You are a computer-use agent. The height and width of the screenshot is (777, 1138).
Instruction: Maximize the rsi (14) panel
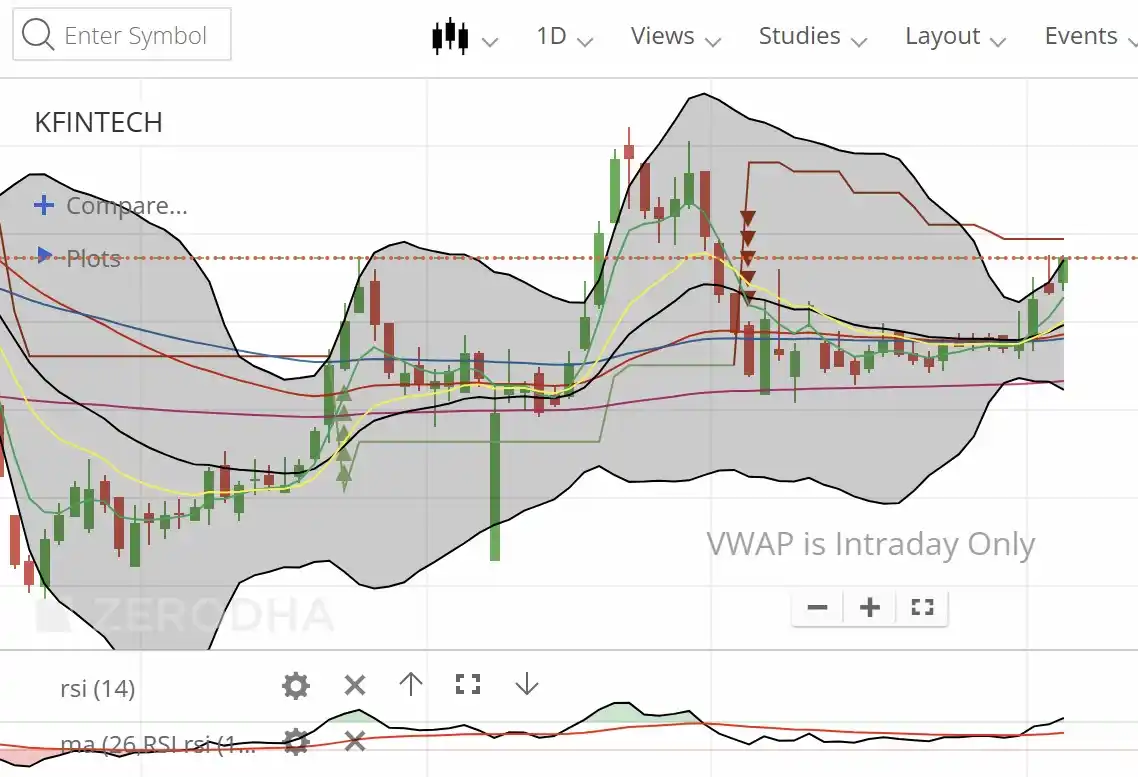point(468,684)
